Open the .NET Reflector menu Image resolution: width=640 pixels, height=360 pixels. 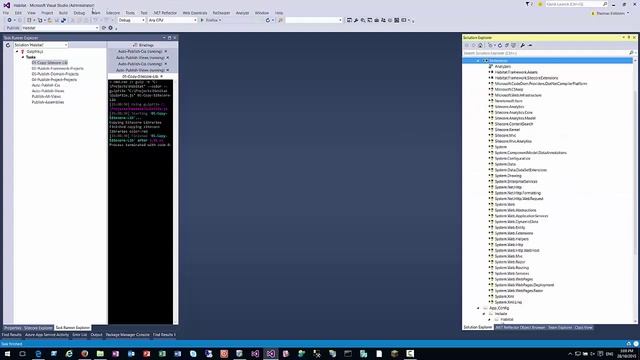click(x=165, y=13)
